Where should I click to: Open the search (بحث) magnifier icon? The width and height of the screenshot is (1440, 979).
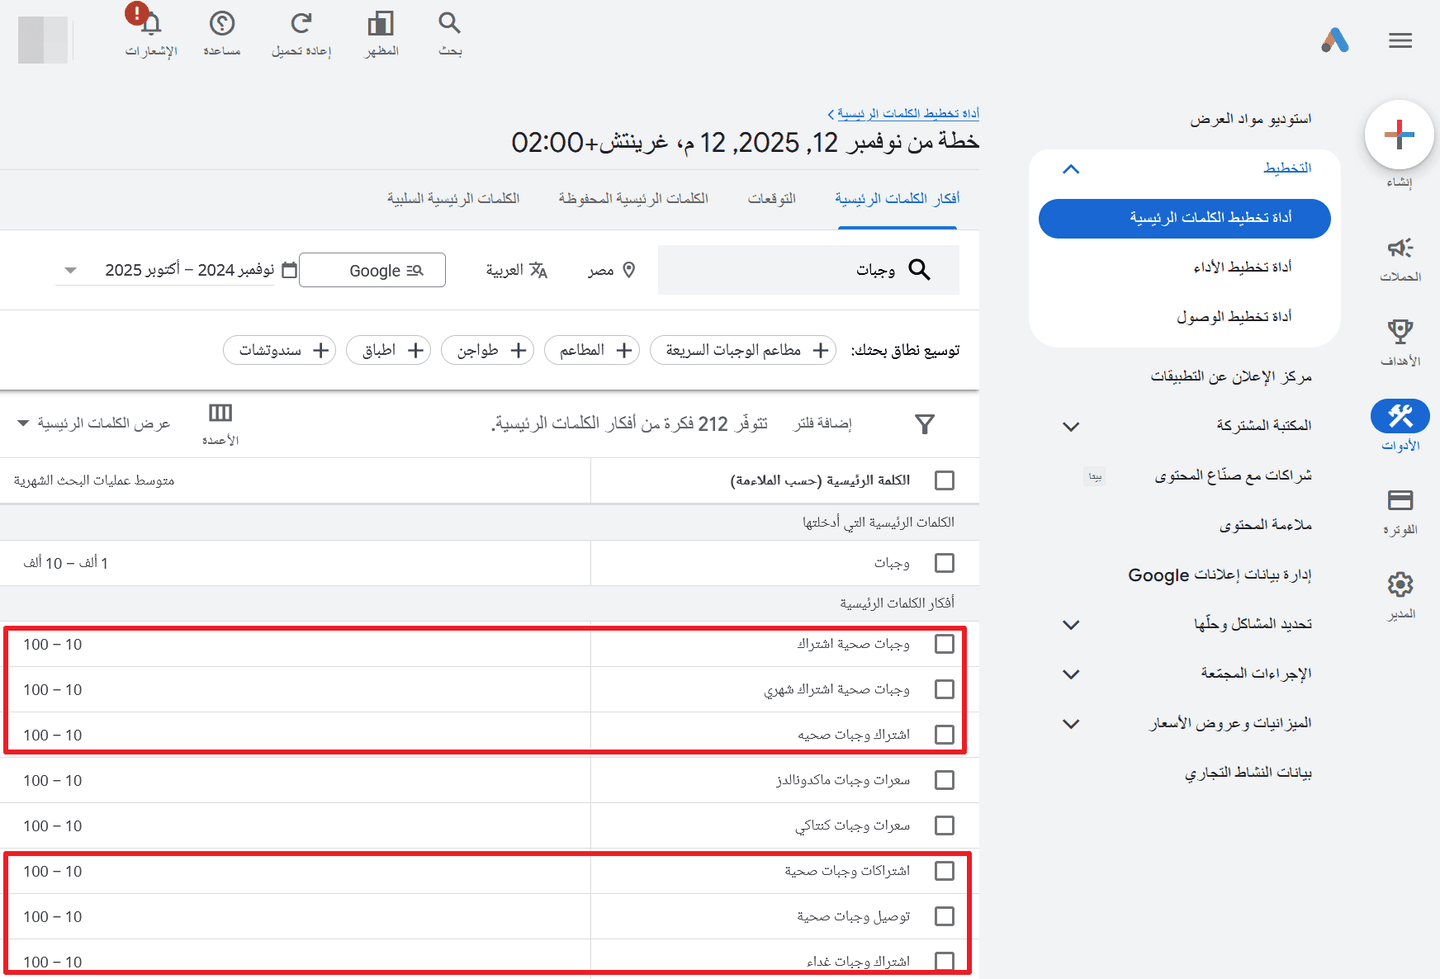(450, 24)
